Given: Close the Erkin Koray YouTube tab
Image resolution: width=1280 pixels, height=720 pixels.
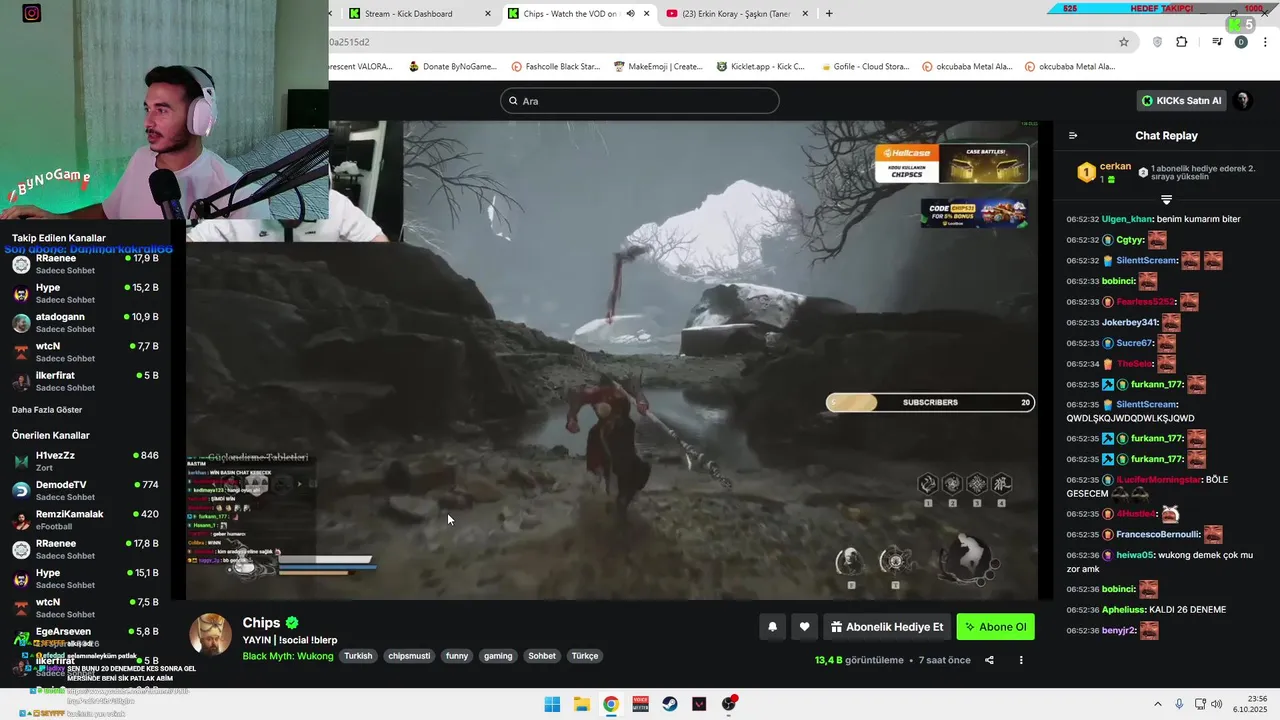Looking at the screenshot, I should pyautogui.click(x=806, y=14).
